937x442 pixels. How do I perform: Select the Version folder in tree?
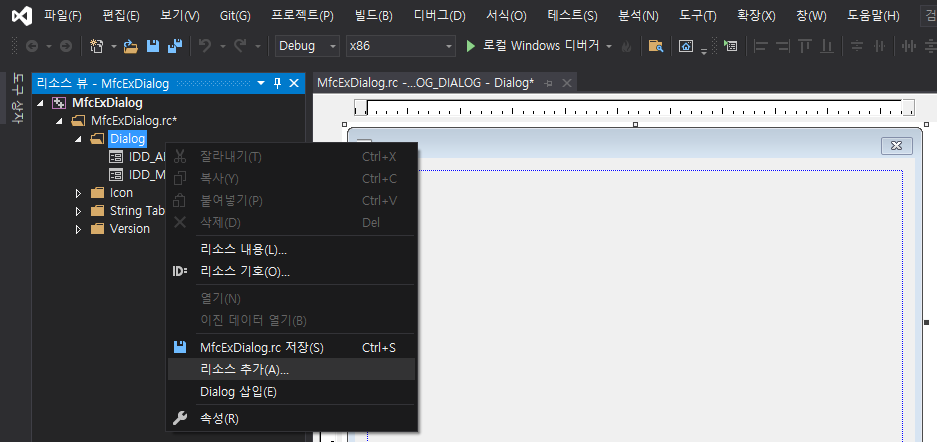coord(130,229)
